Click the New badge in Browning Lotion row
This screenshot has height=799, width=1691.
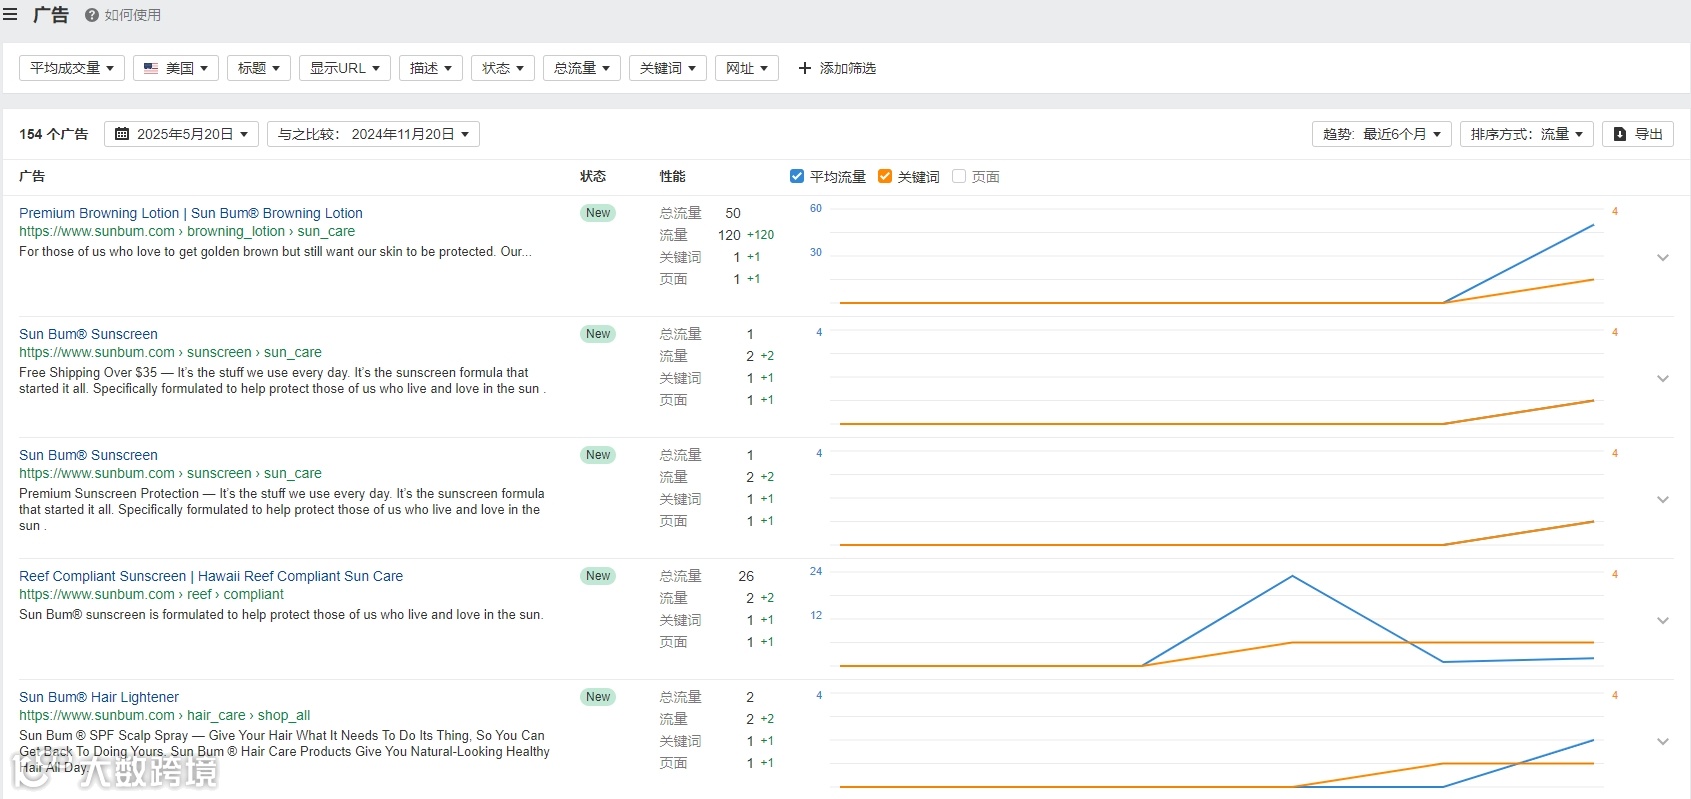click(598, 213)
